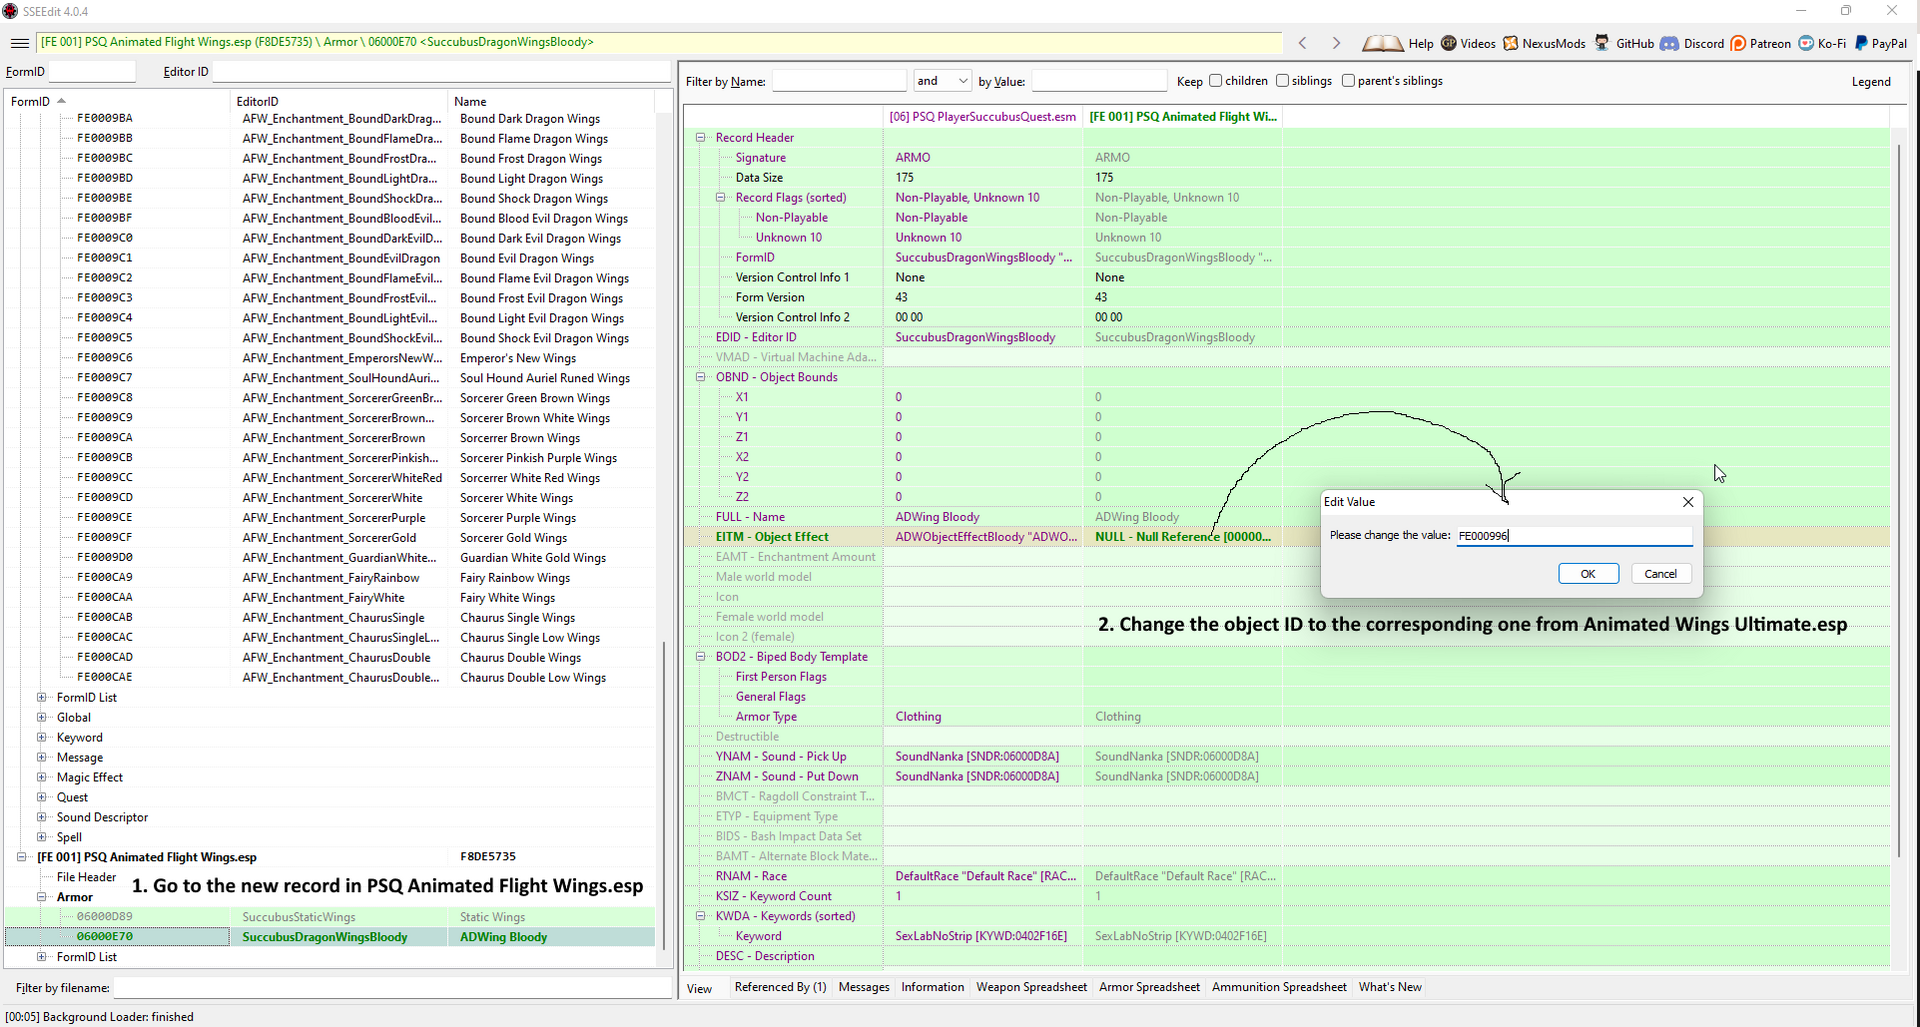Switch to the Messages tab
Viewport: 1920px width, 1027px height.
[x=864, y=987]
